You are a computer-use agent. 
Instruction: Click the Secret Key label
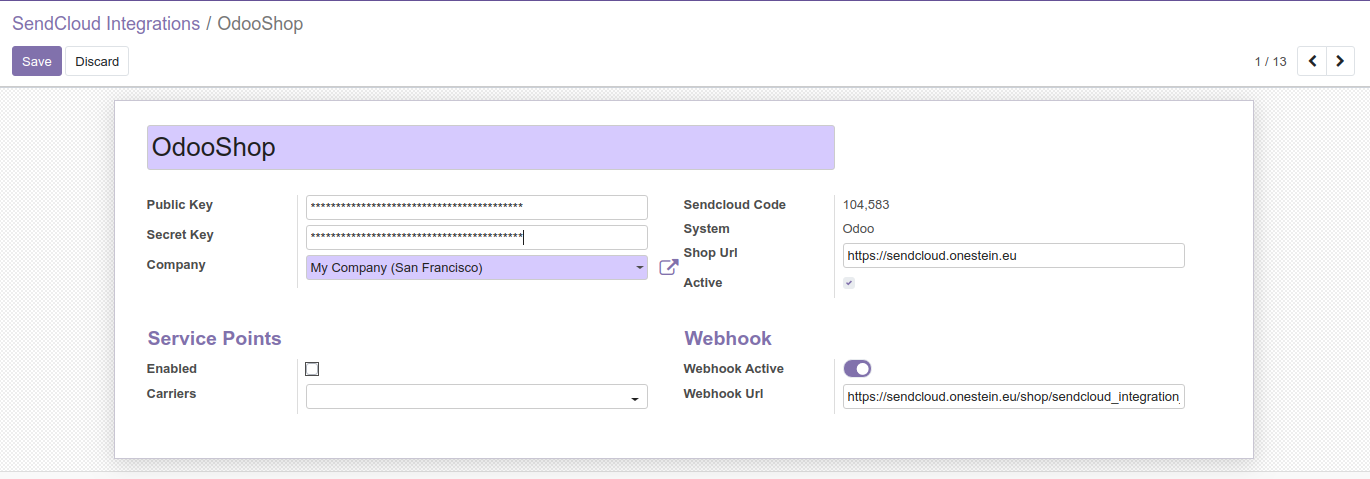click(180, 235)
